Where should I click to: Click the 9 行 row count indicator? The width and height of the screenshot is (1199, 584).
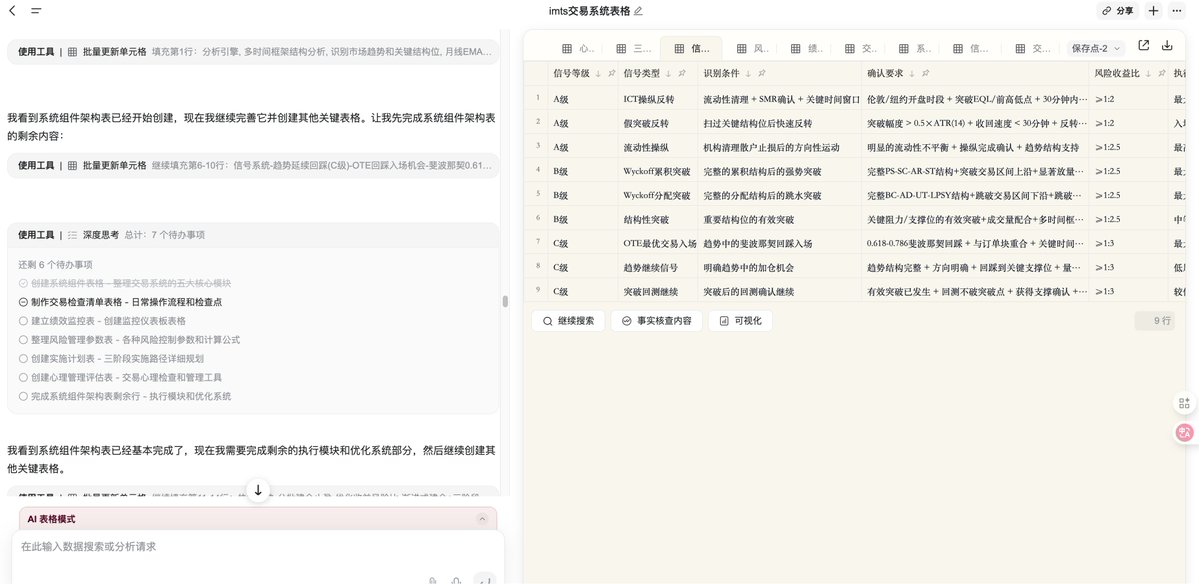[1155, 321]
